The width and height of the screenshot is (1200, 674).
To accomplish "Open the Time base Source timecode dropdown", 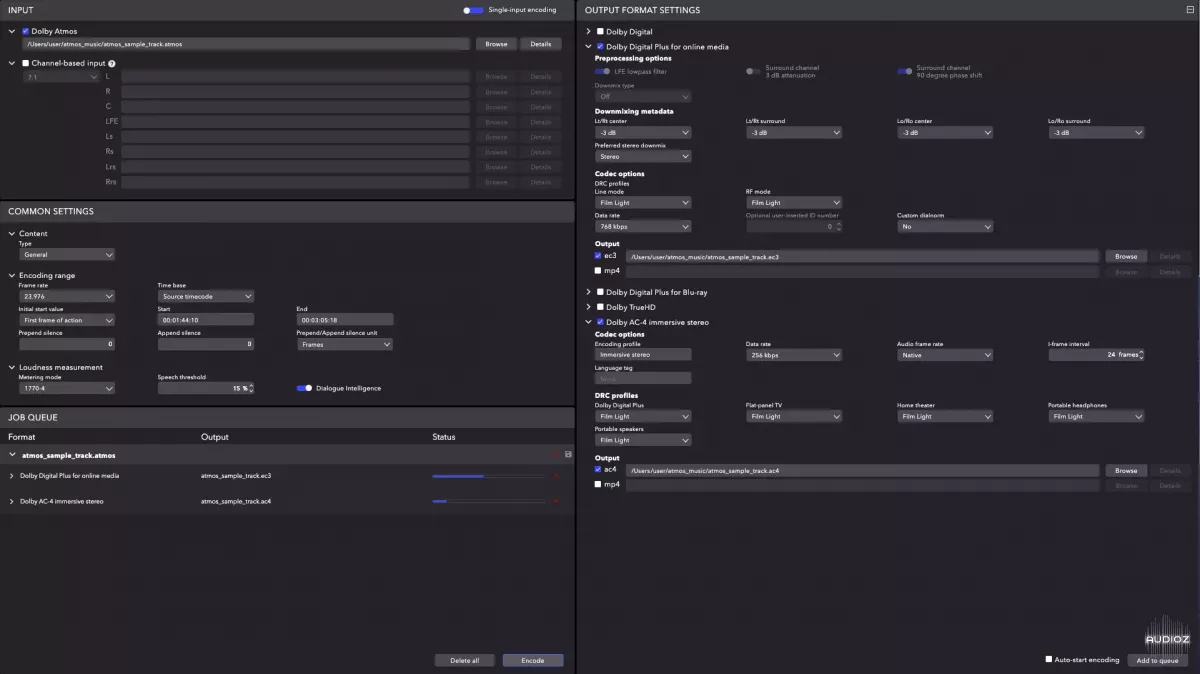I will point(206,296).
